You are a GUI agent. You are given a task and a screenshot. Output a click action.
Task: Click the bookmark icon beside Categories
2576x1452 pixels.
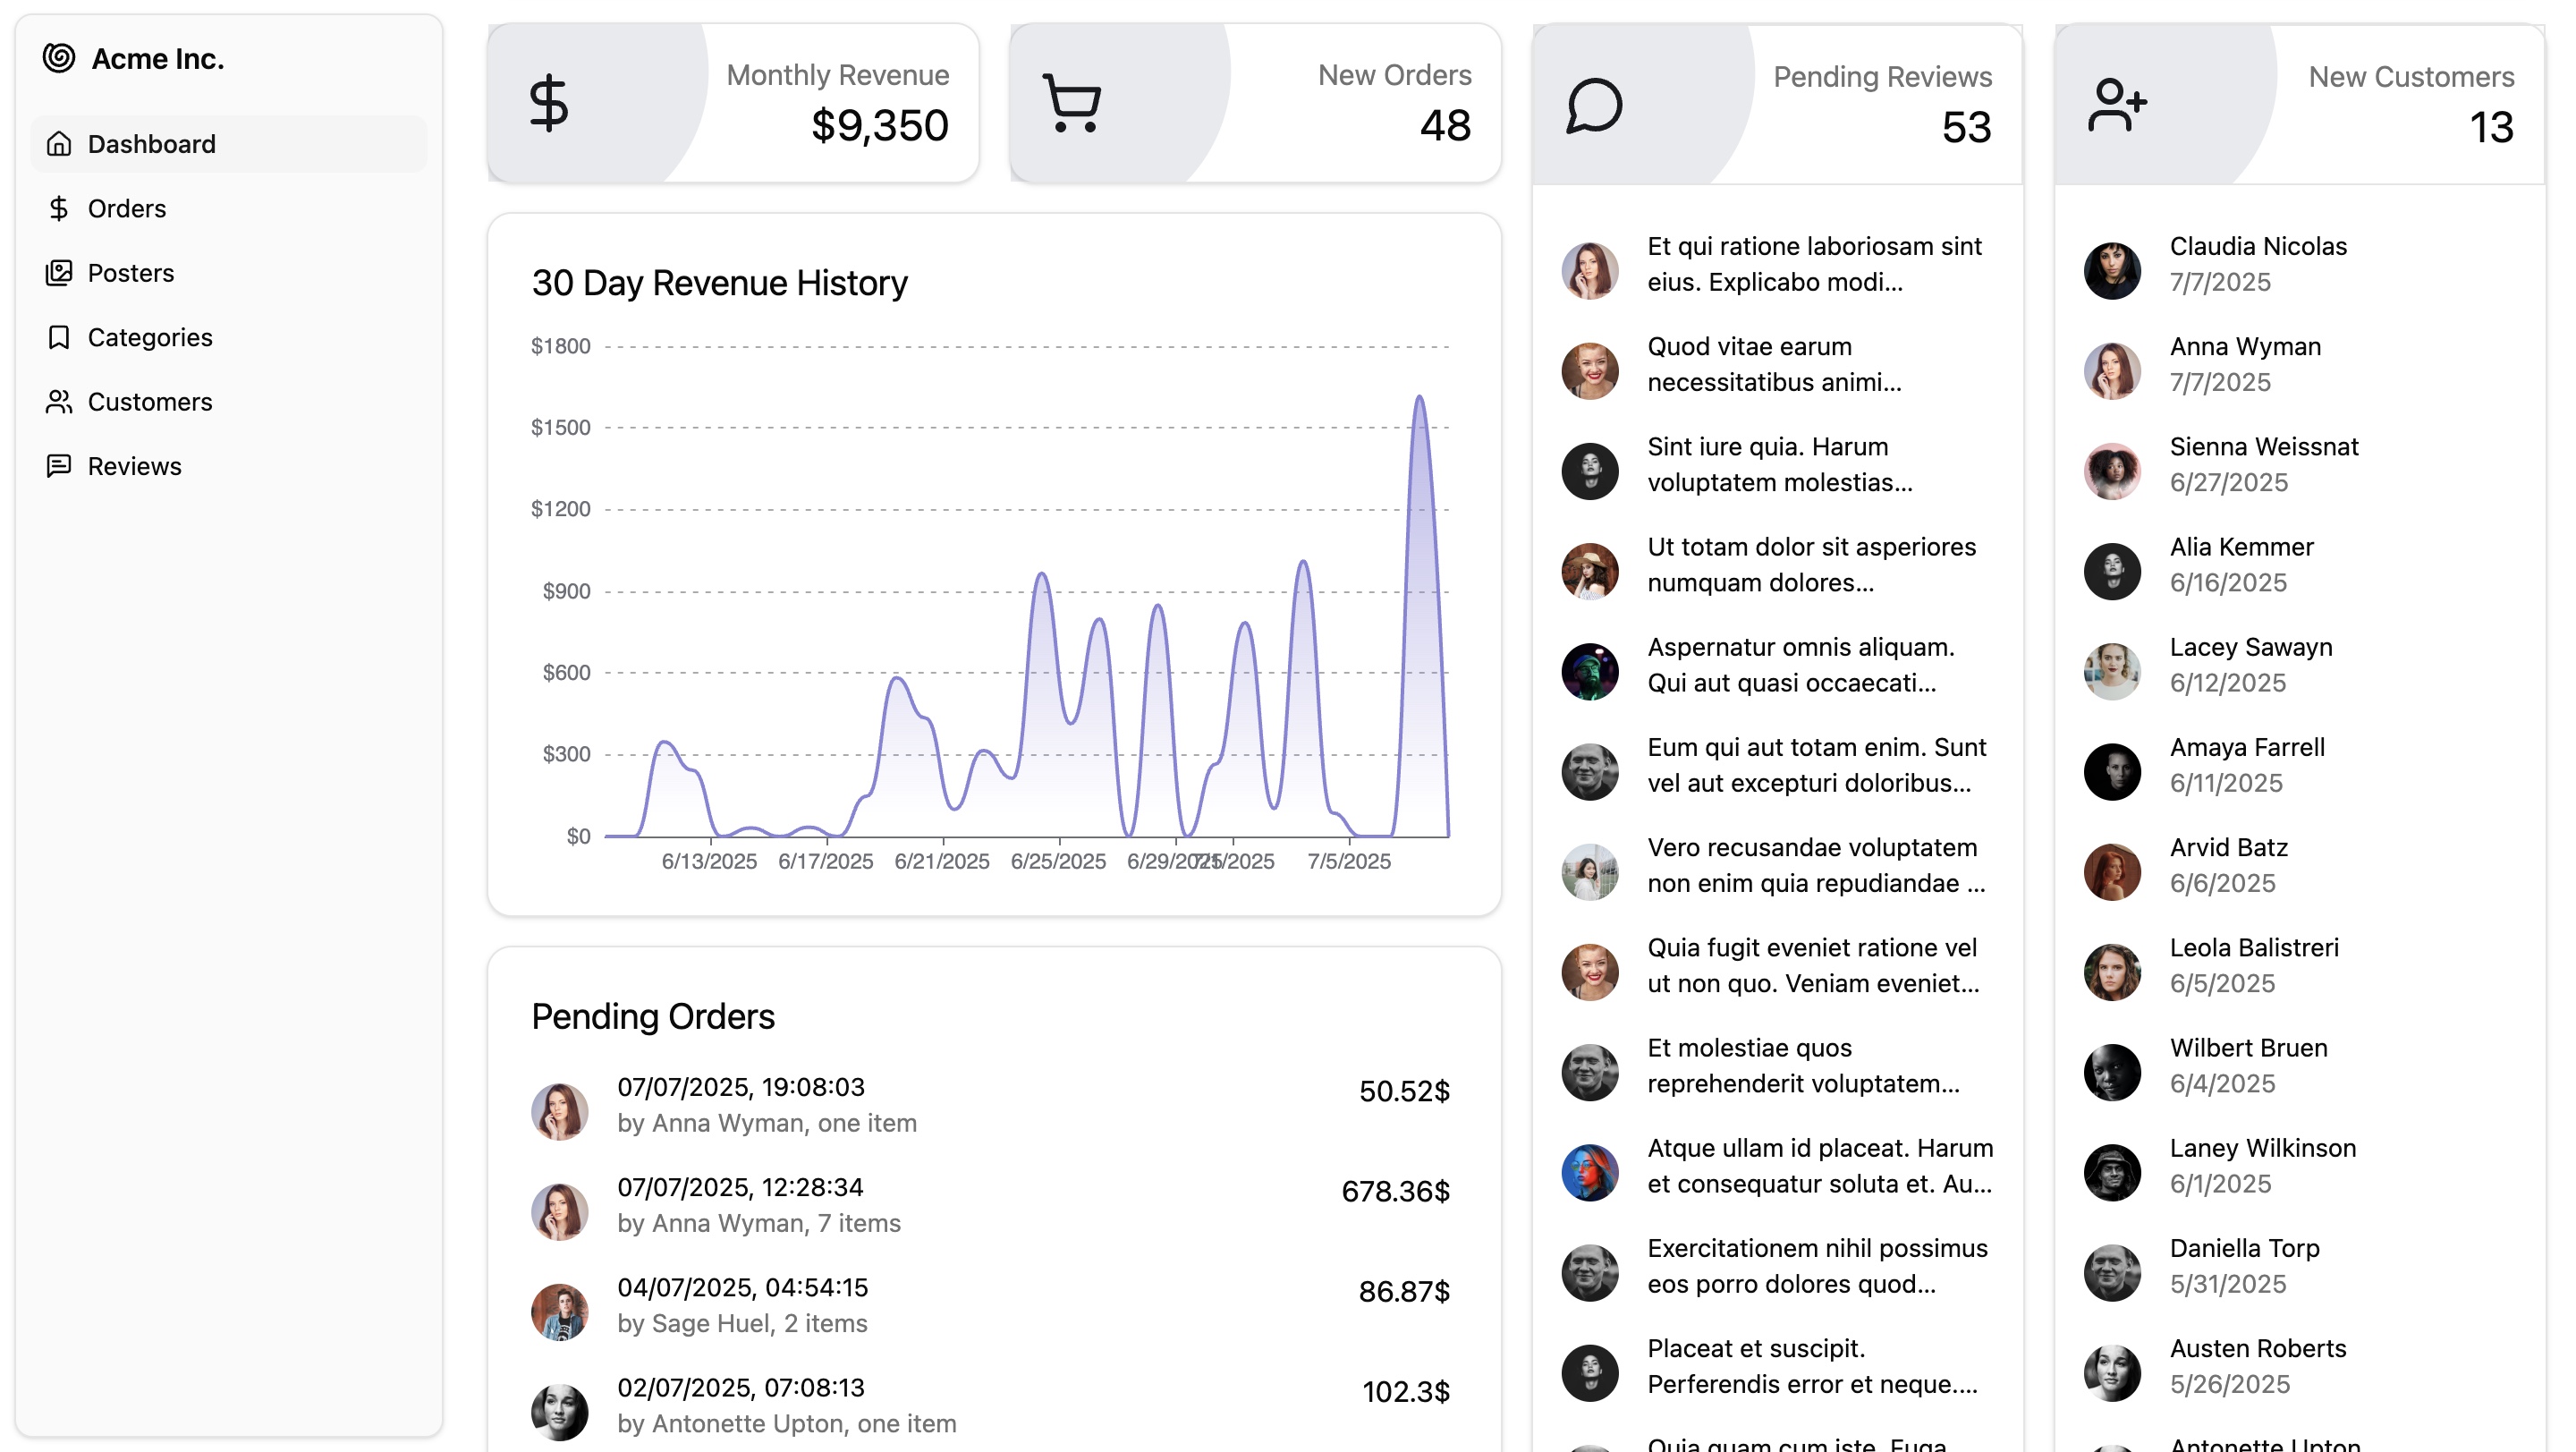click(x=59, y=337)
